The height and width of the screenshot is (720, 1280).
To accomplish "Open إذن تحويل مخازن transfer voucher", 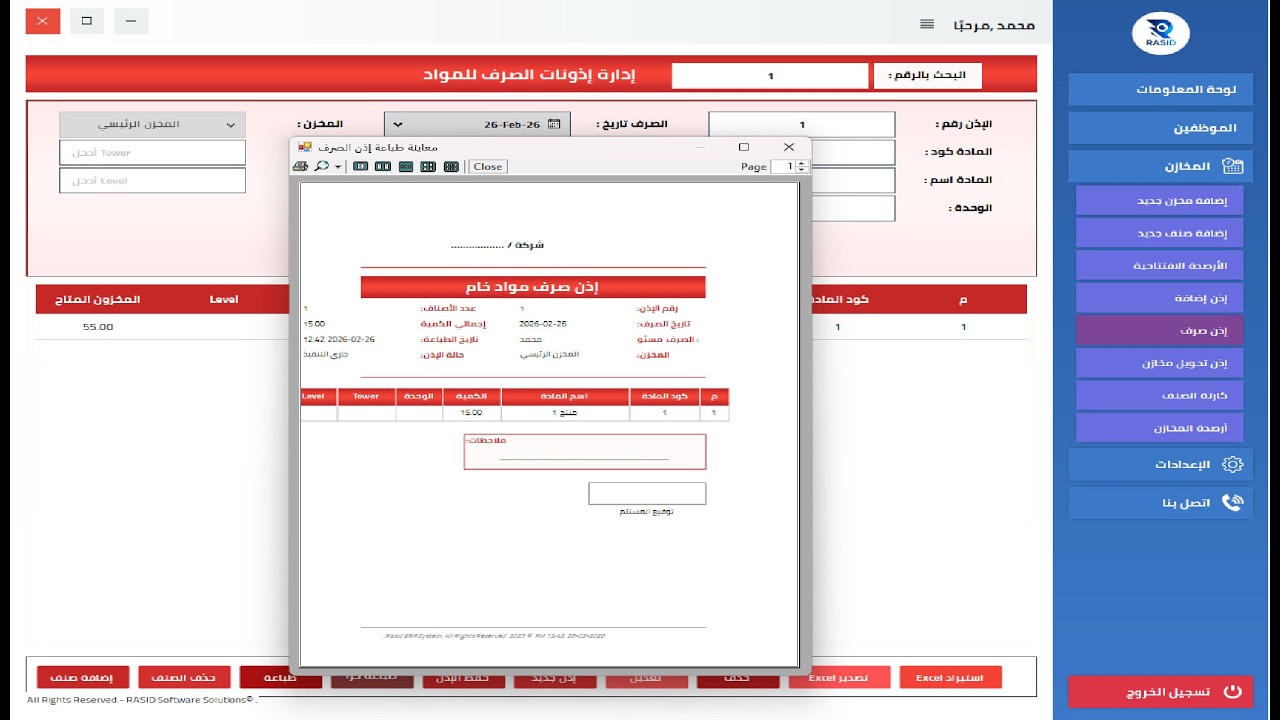I will click(1160, 363).
